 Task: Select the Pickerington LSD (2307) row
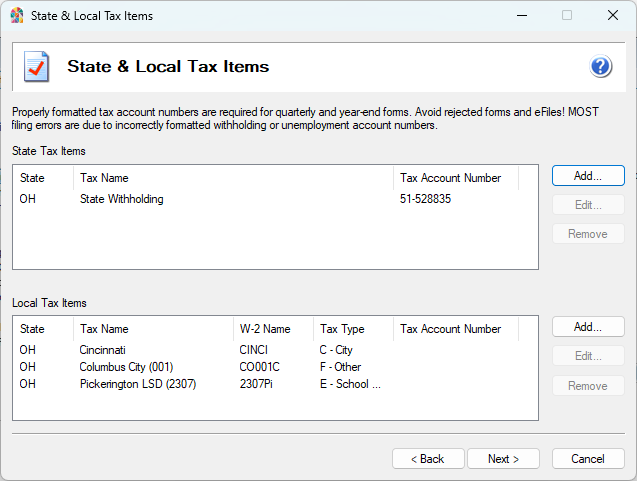pyautogui.click(x=138, y=384)
